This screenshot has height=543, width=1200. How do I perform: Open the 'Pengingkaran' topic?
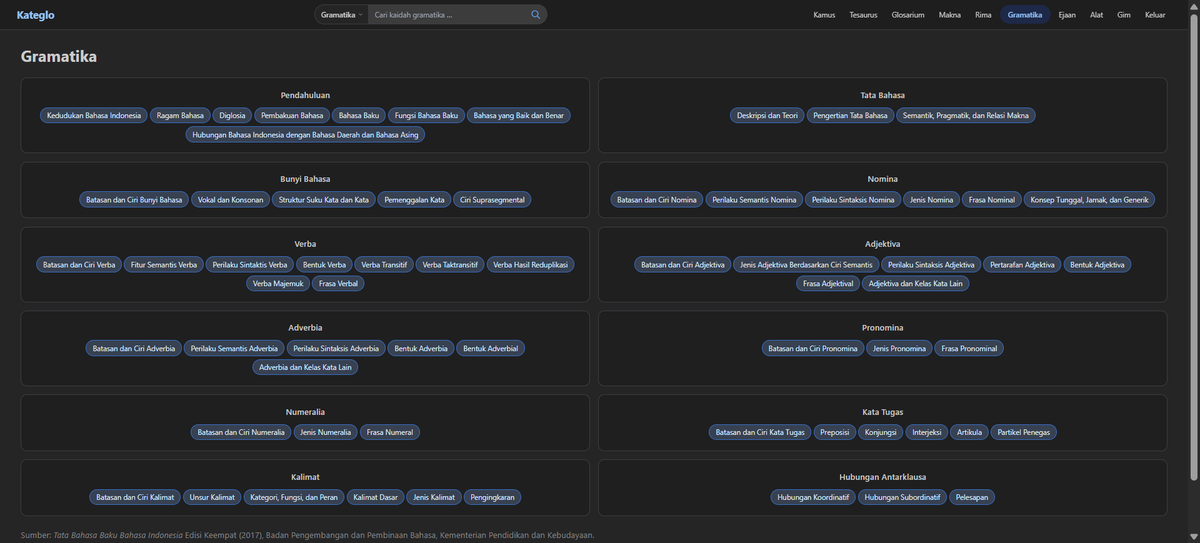tap(492, 498)
